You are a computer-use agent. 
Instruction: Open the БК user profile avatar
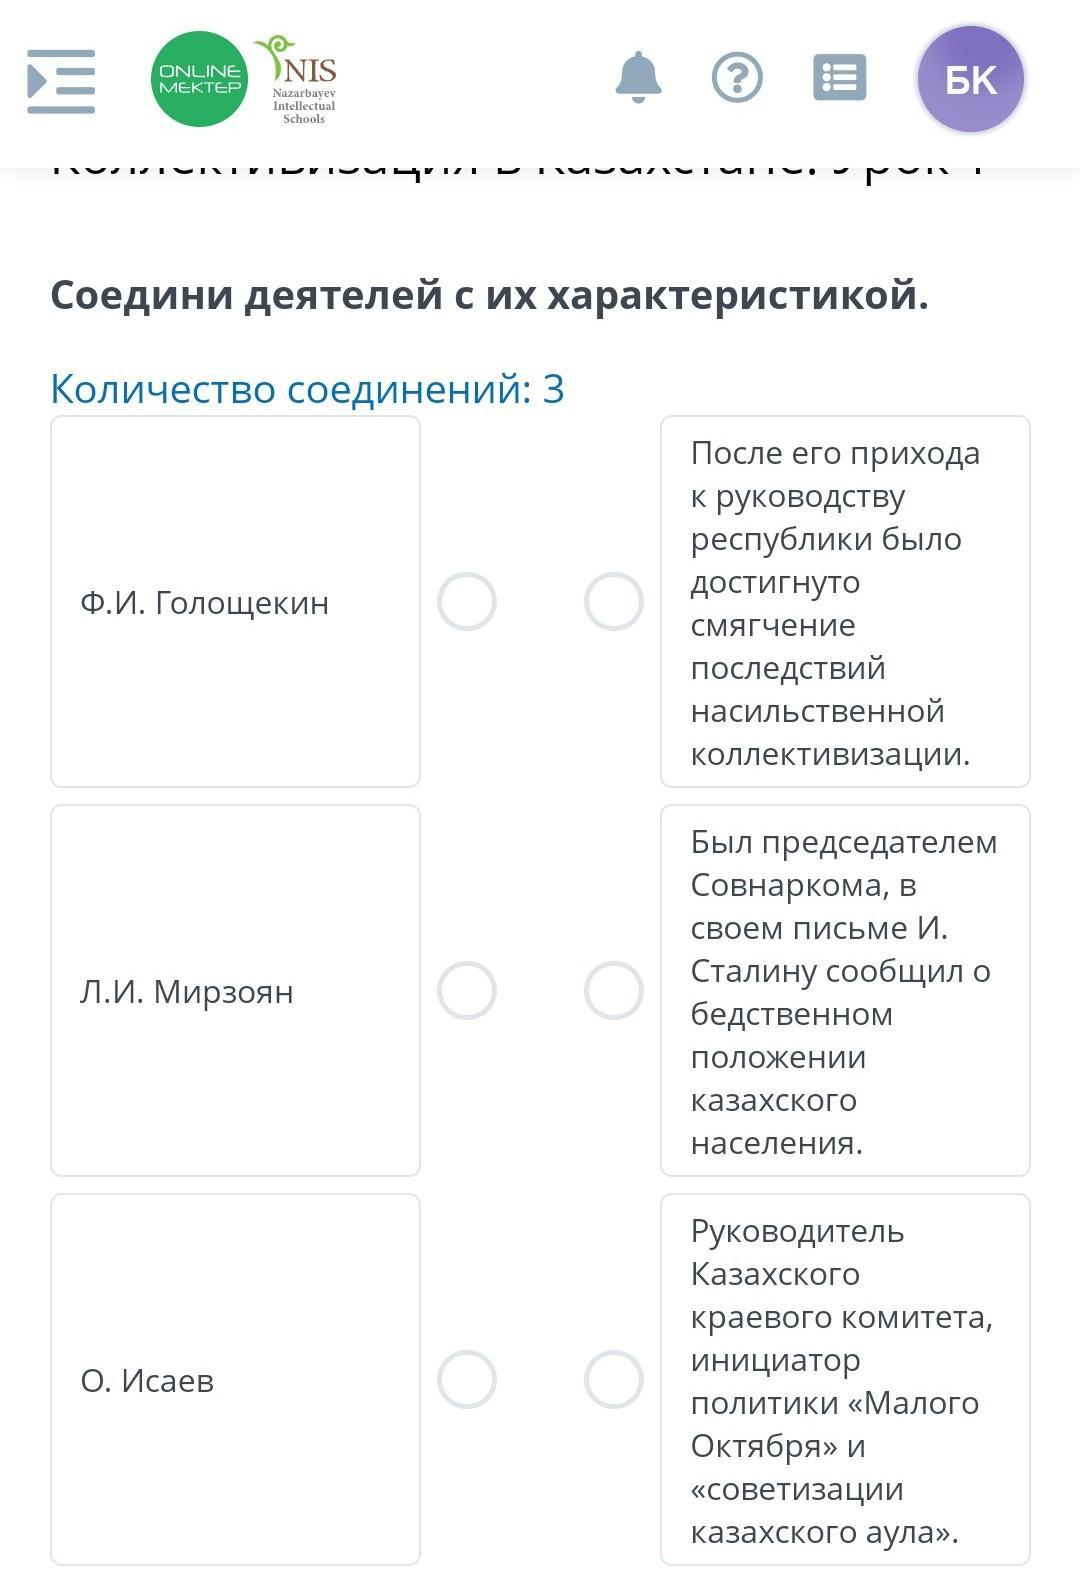click(970, 79)
